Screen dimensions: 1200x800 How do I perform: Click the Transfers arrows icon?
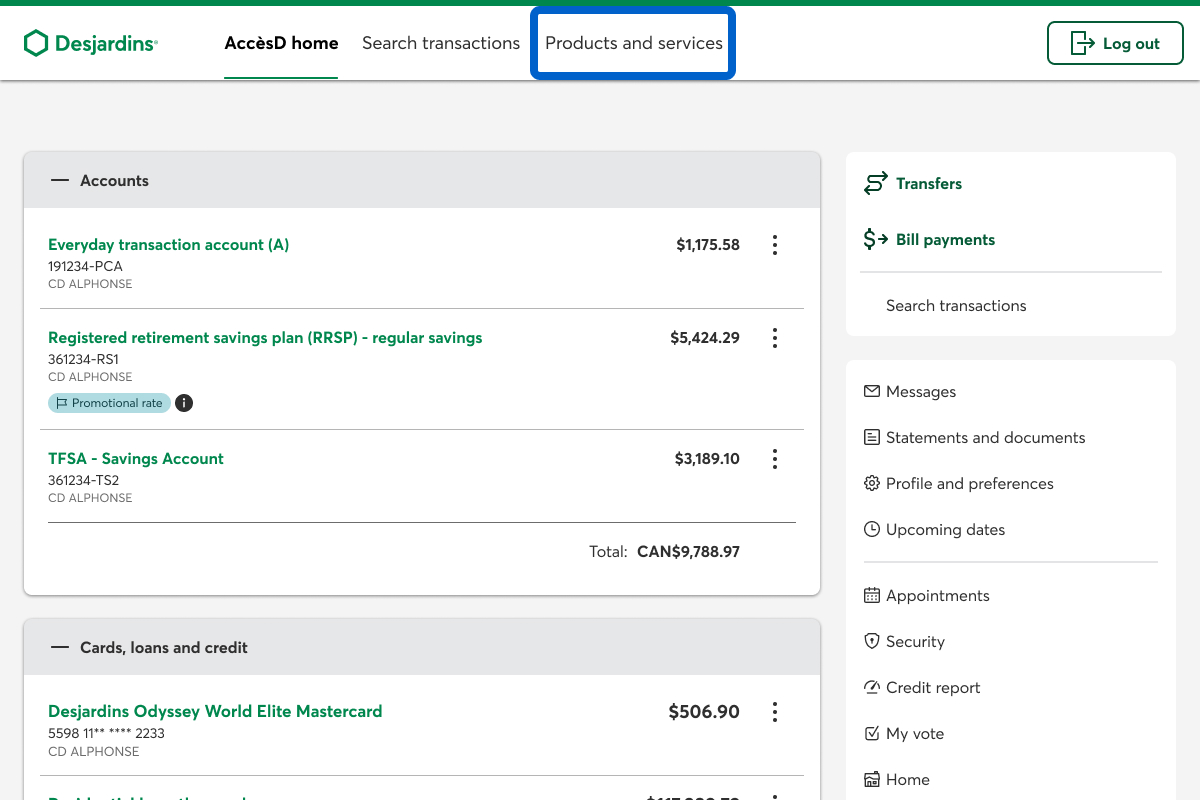[875, 184]
